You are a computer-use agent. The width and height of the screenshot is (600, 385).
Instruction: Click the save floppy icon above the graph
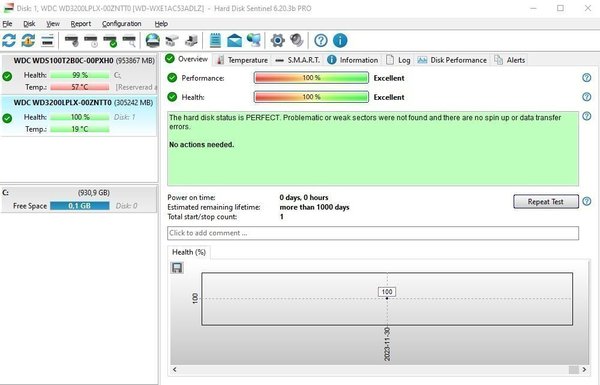click(x=177, y=268)
